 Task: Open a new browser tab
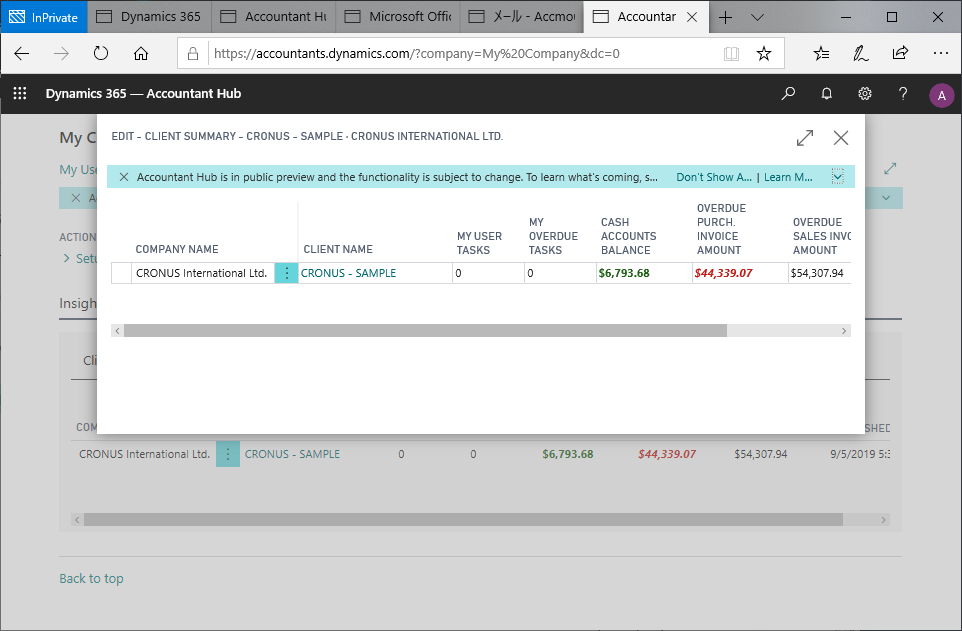pos(725,17)
